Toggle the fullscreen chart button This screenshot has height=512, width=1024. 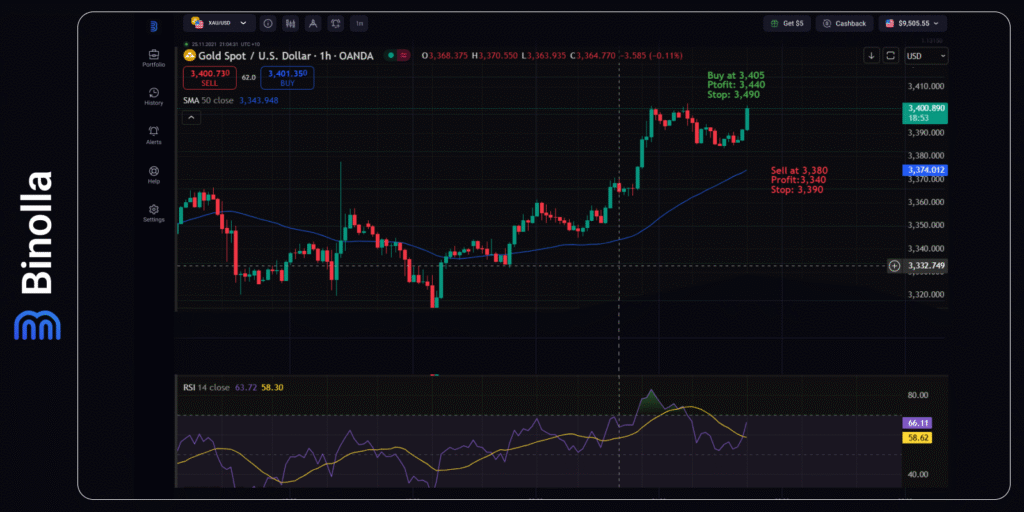point(890,56)
